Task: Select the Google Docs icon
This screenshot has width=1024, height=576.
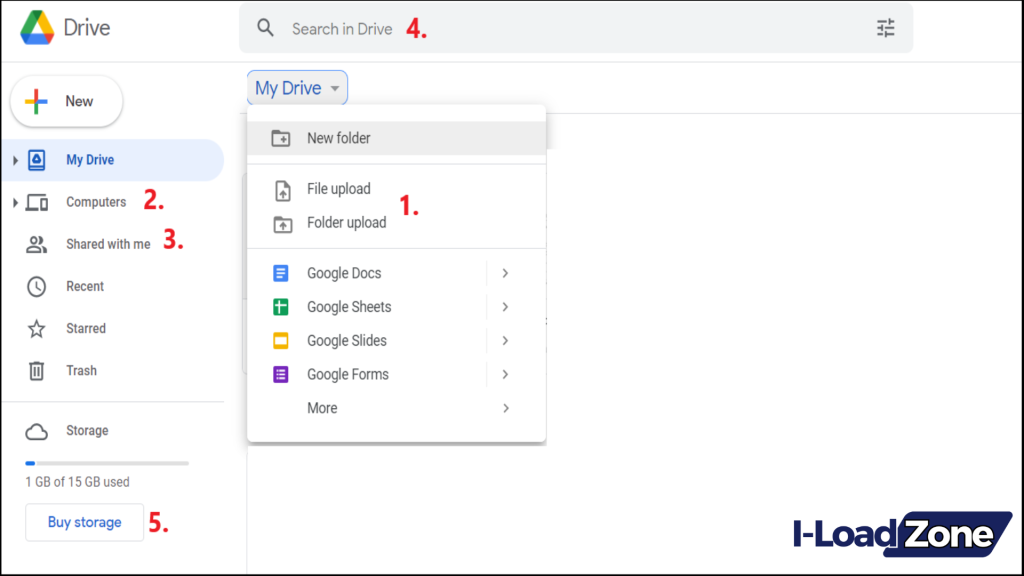Action: pos(281,272)
